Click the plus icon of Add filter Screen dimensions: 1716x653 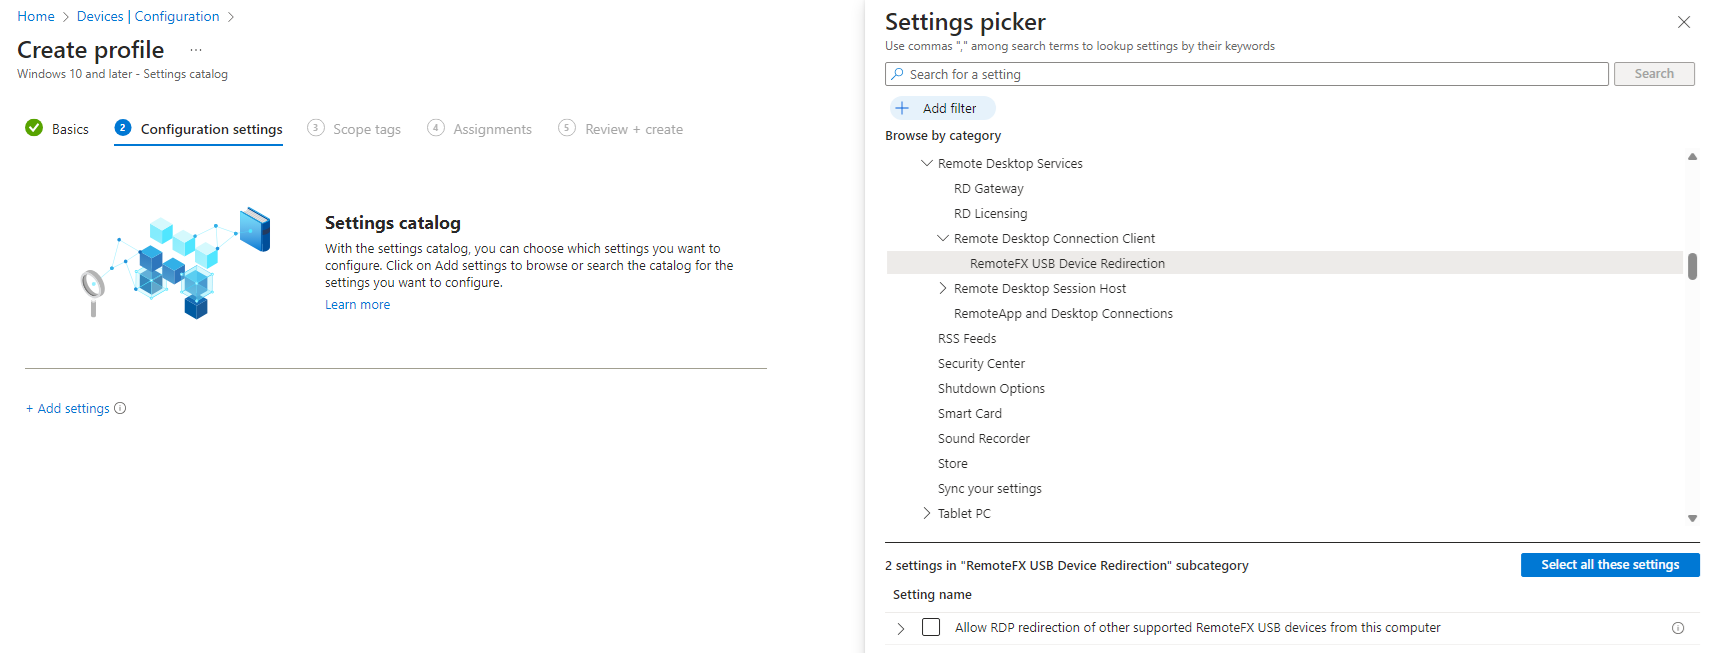click(902, 108)
